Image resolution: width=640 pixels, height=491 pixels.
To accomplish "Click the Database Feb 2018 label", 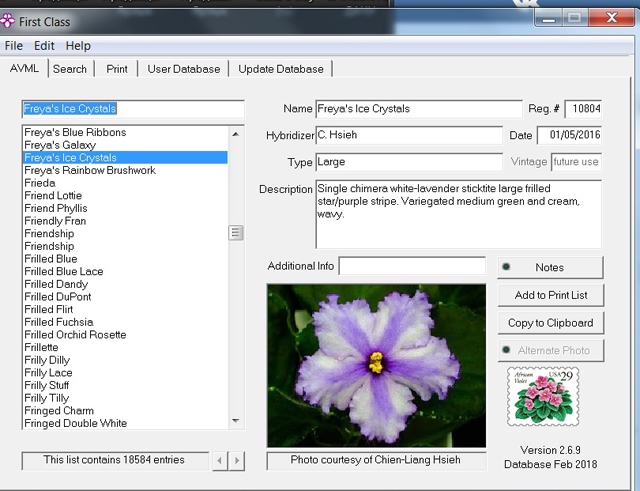I will pos(550,464).
